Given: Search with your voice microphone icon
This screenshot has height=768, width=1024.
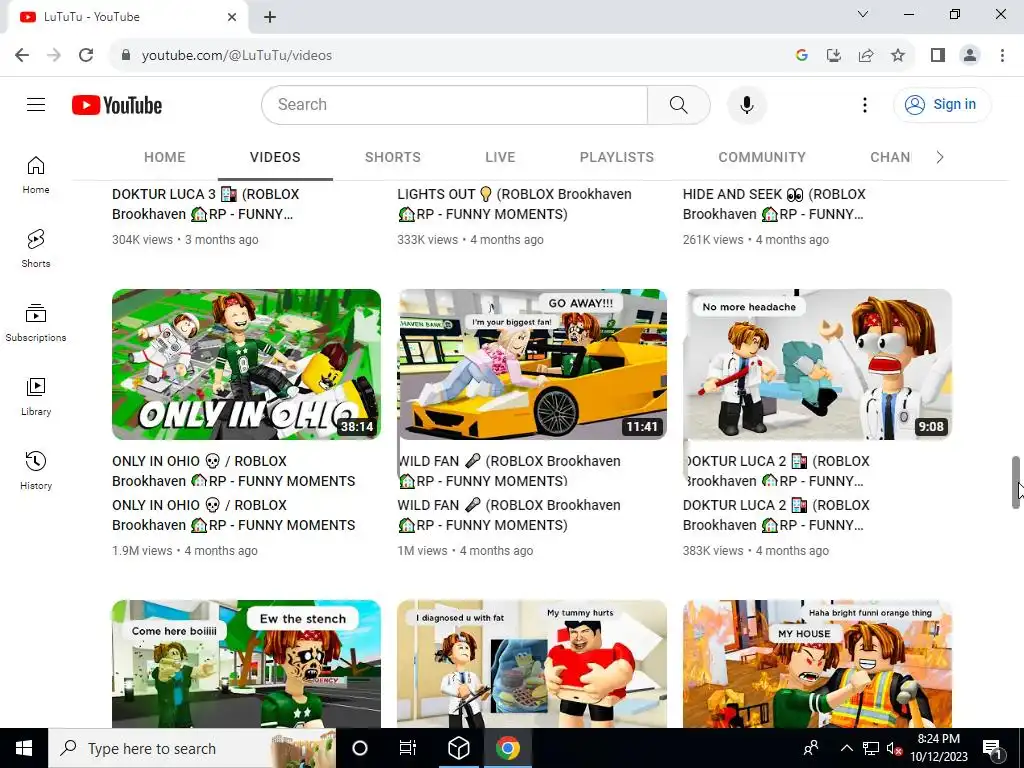Looking at the screenshot, I should click(x=746, y=104).
